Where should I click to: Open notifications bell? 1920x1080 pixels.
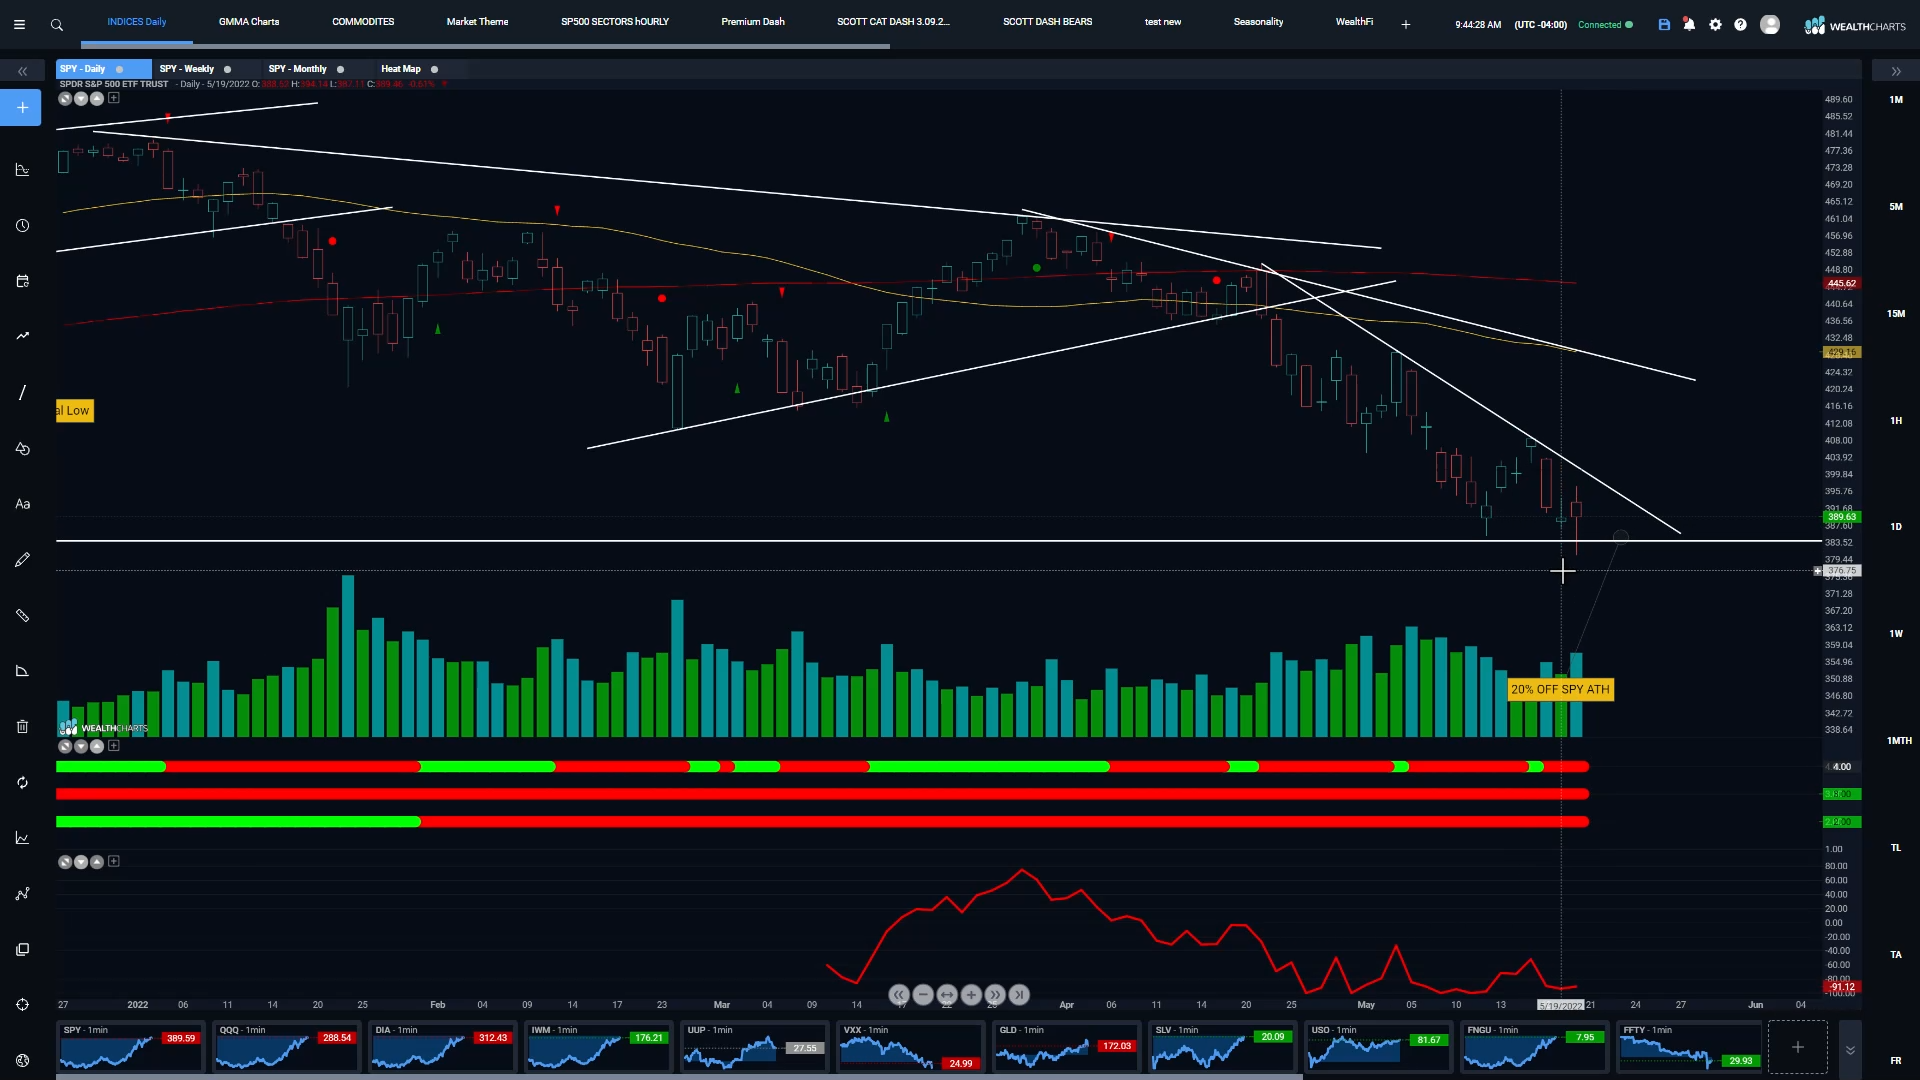(x=1689, y=25)
